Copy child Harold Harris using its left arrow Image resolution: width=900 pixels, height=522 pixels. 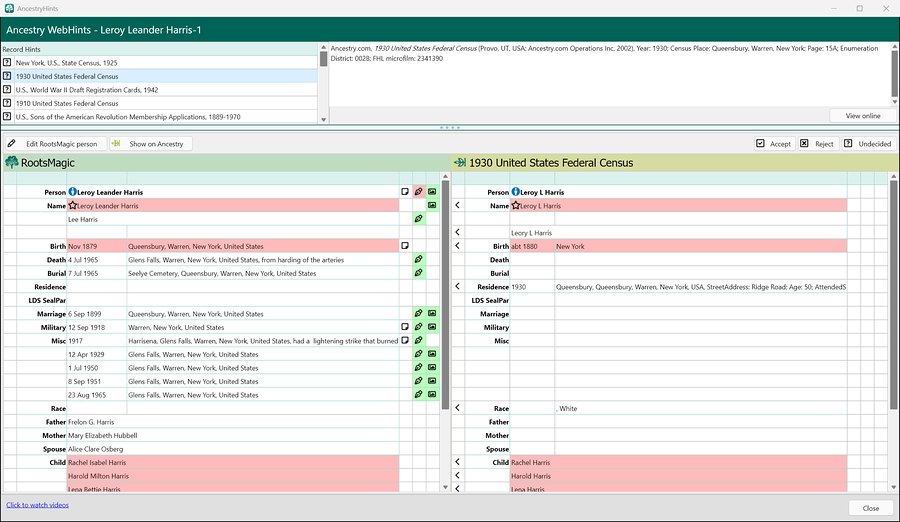(457, 475)
